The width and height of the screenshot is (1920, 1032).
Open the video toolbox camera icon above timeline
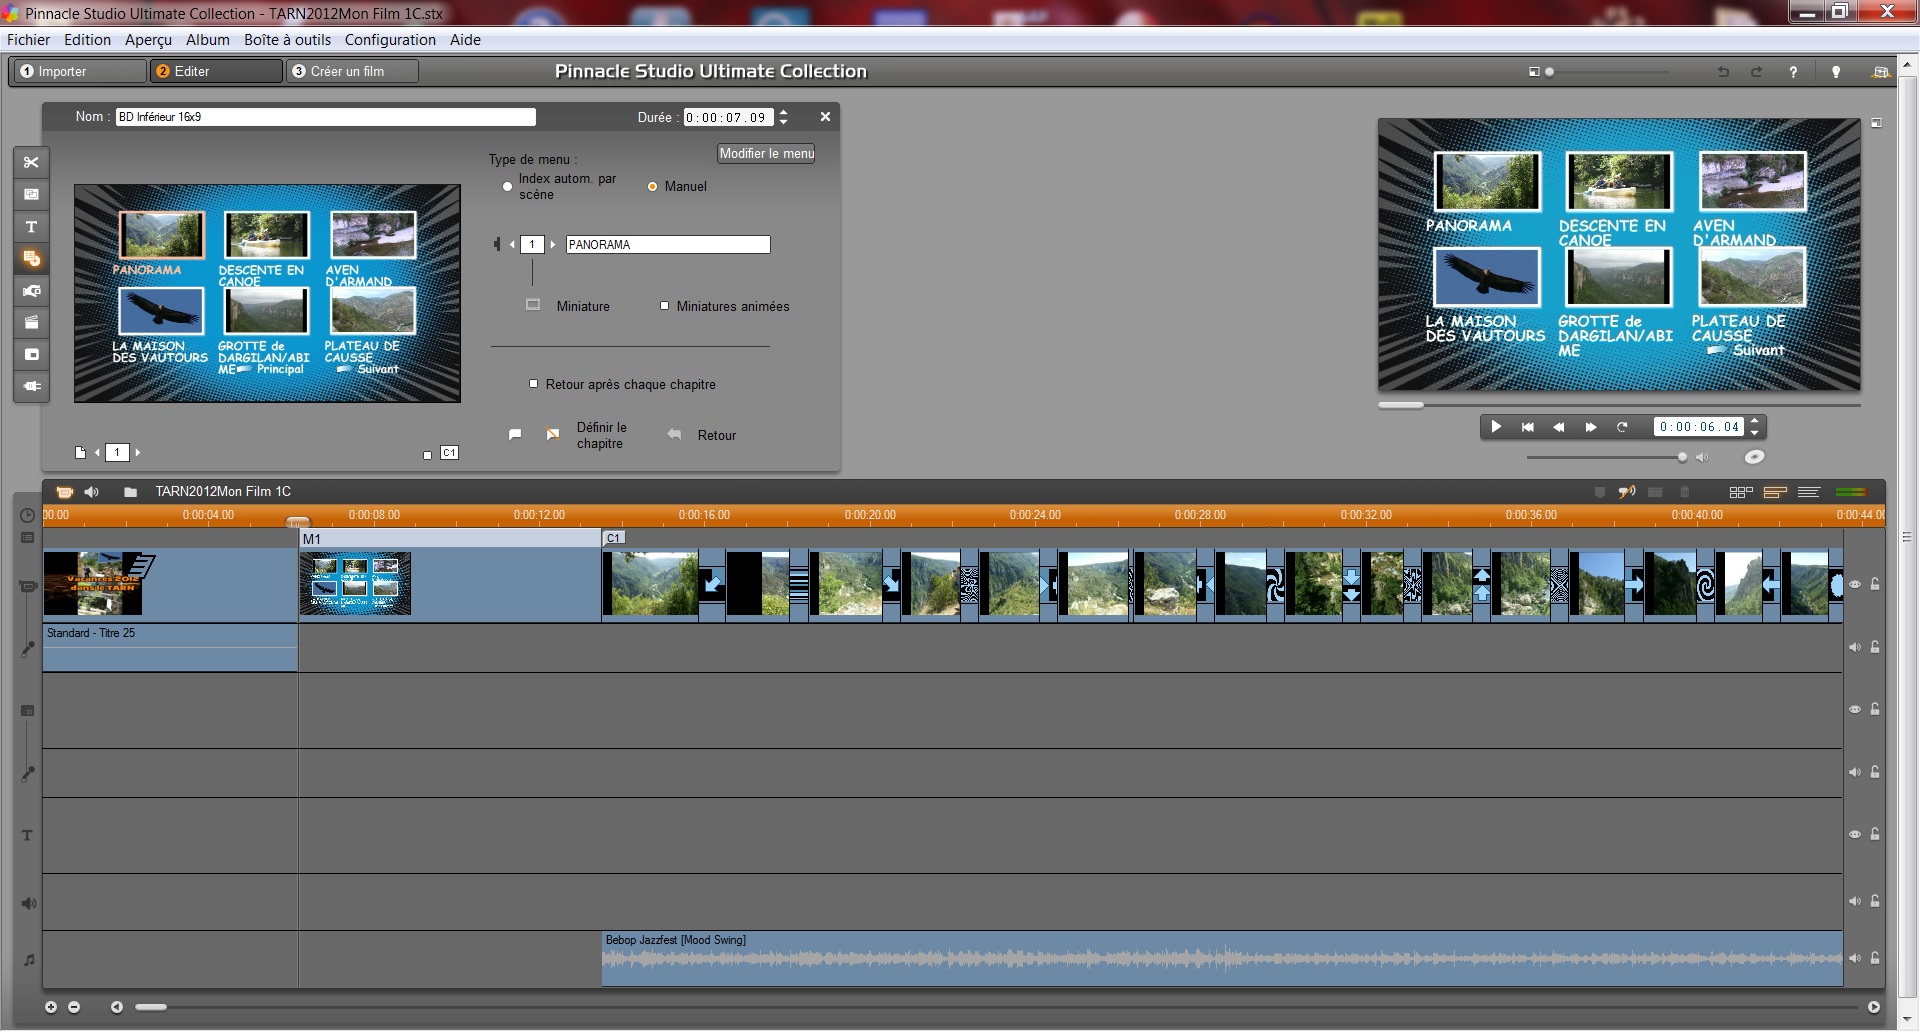(x=64, y=492)
